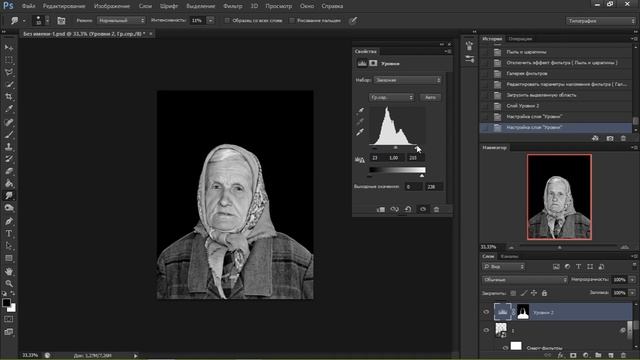This screenshot has height=360, width=640.
Task: Select the Rectangular Marquee tool
Action: pos(9,60)
